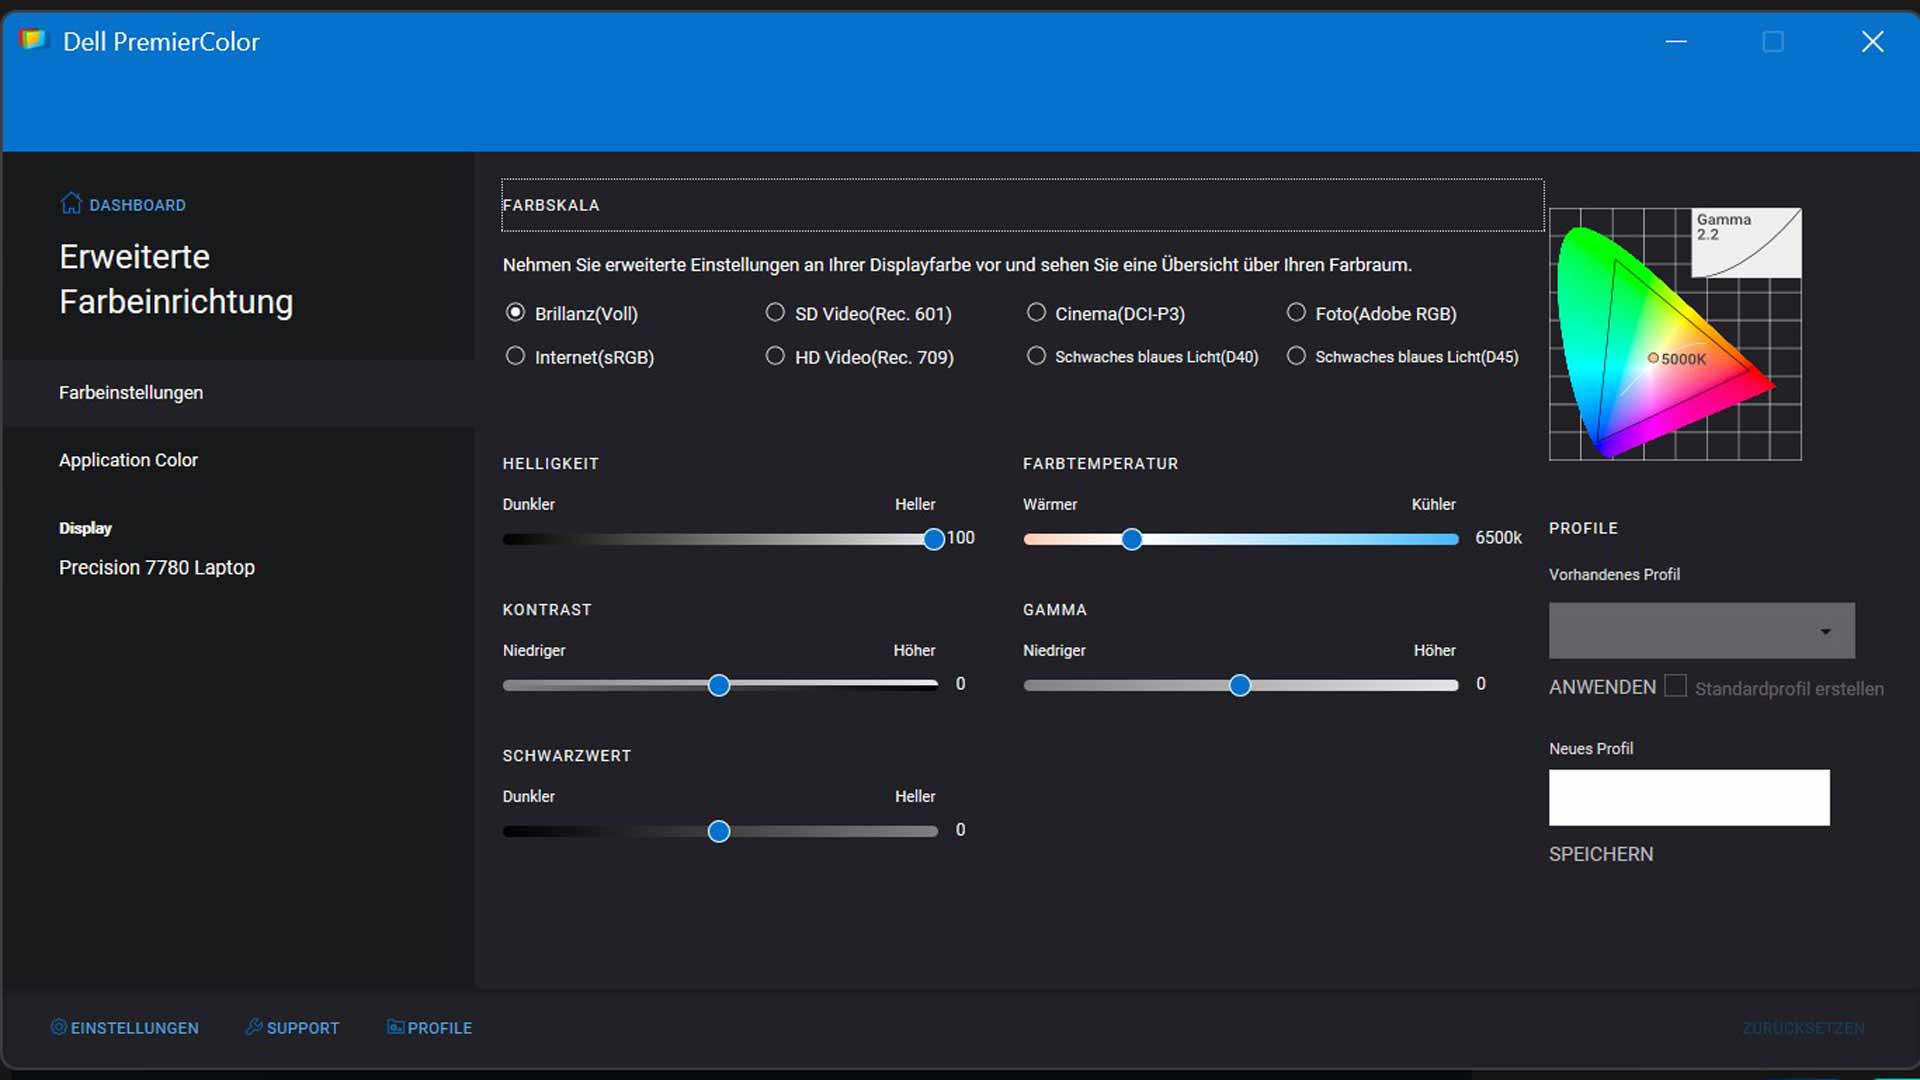Minimize the PremierColor window
Viewport: 1920px width, 1080px height.
point(1676,42)
